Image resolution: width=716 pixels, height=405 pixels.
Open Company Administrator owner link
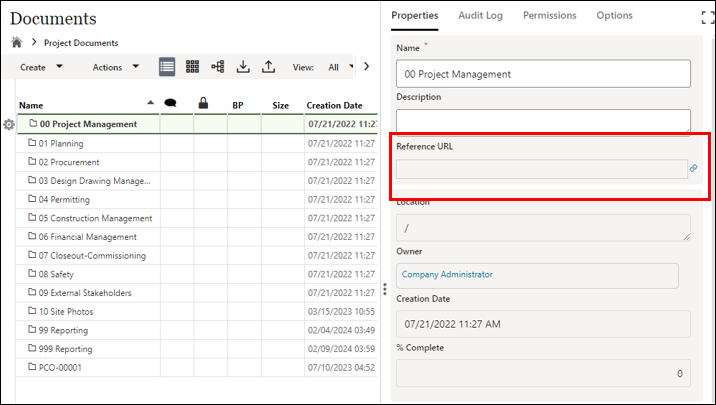point(447,274)
